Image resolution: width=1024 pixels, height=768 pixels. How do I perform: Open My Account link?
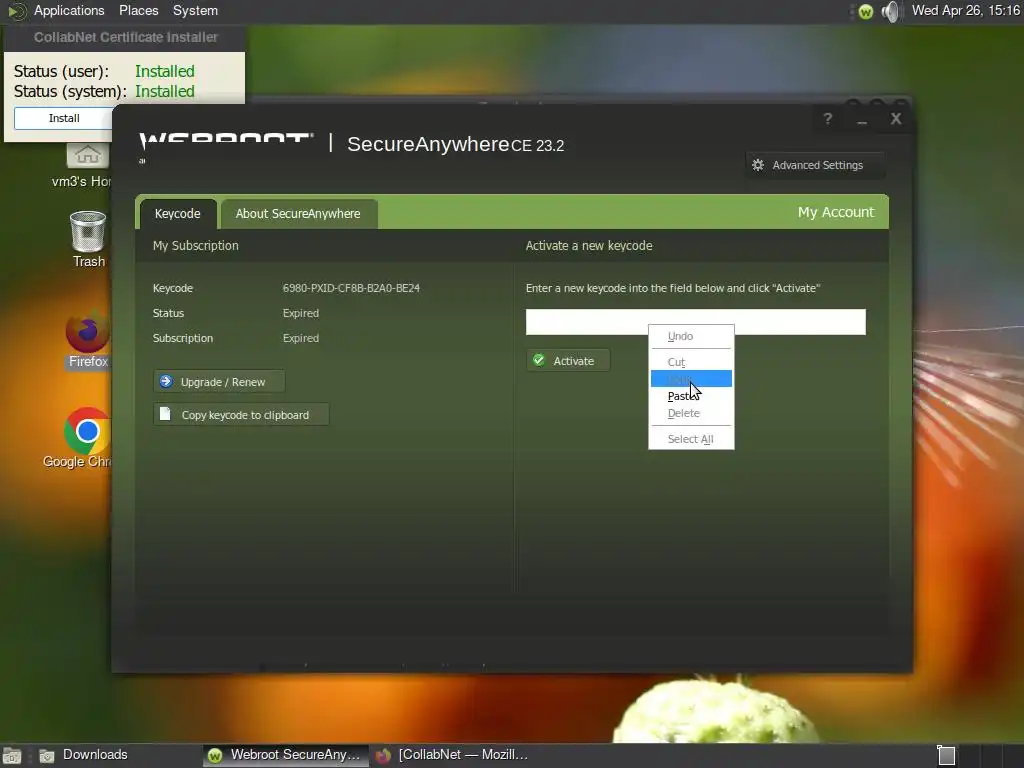point(835,212)
